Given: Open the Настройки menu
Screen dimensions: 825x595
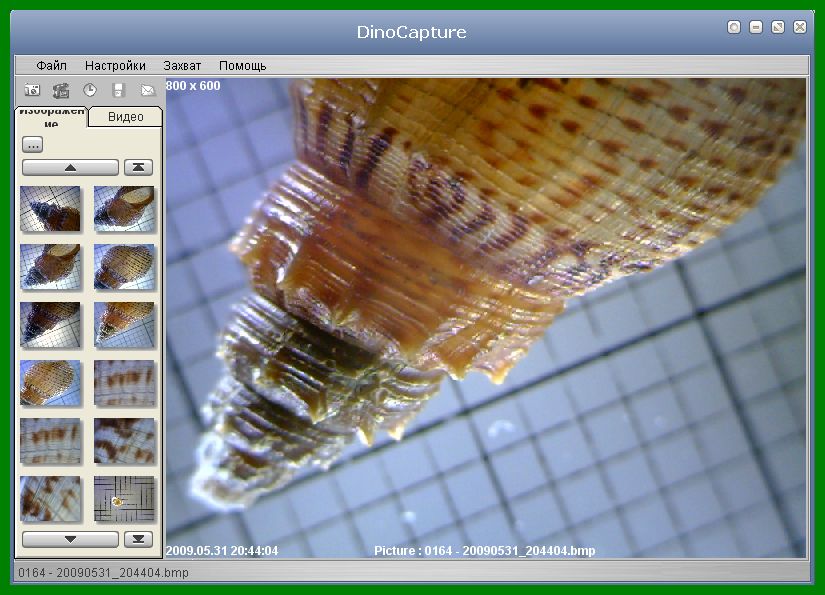Looking at the screenshot, I should coord(115,66).
